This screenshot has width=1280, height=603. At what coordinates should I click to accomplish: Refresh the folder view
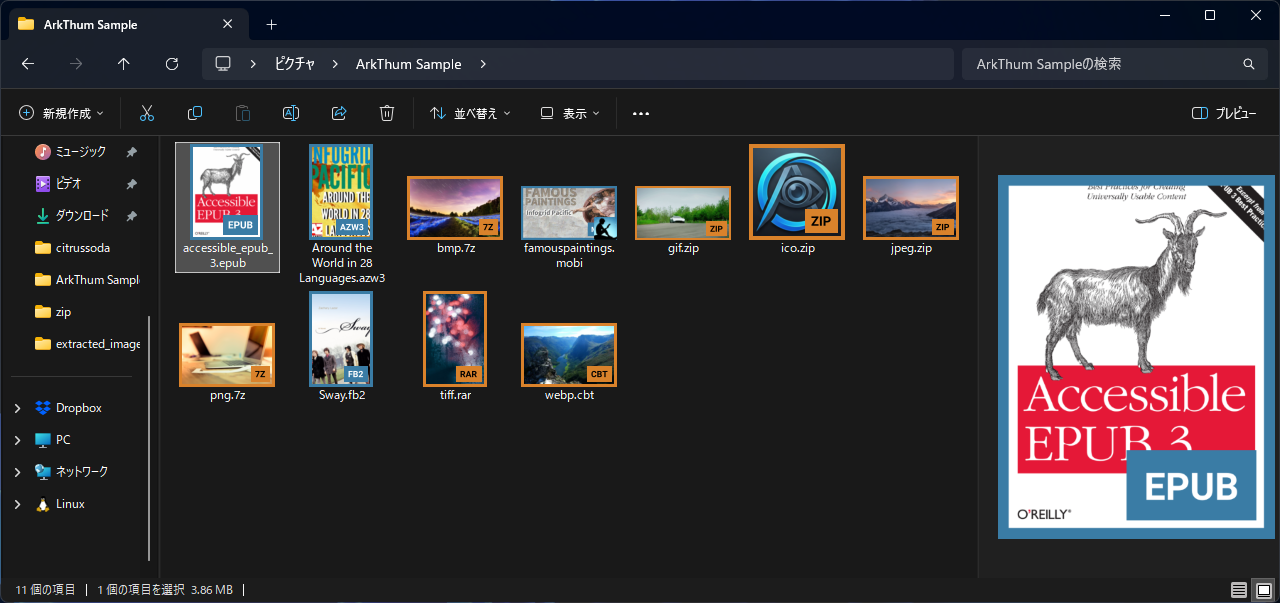172,63
